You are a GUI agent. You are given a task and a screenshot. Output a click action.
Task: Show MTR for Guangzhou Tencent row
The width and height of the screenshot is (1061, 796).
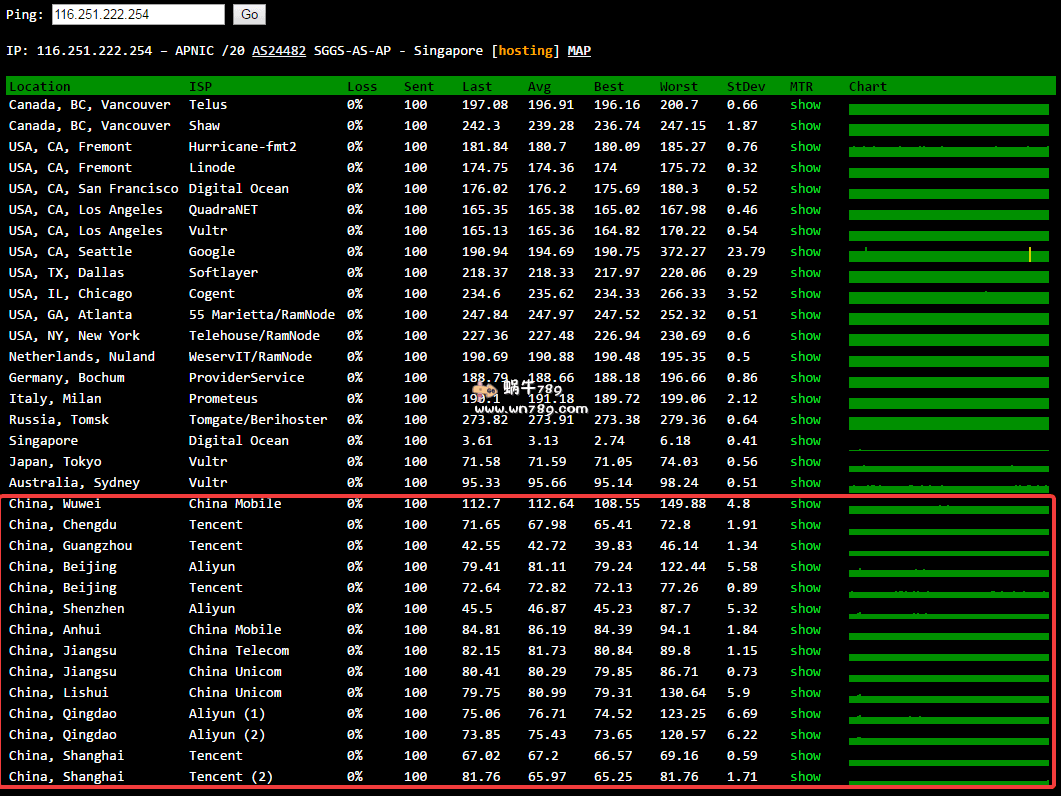click(x=805, y=546)
